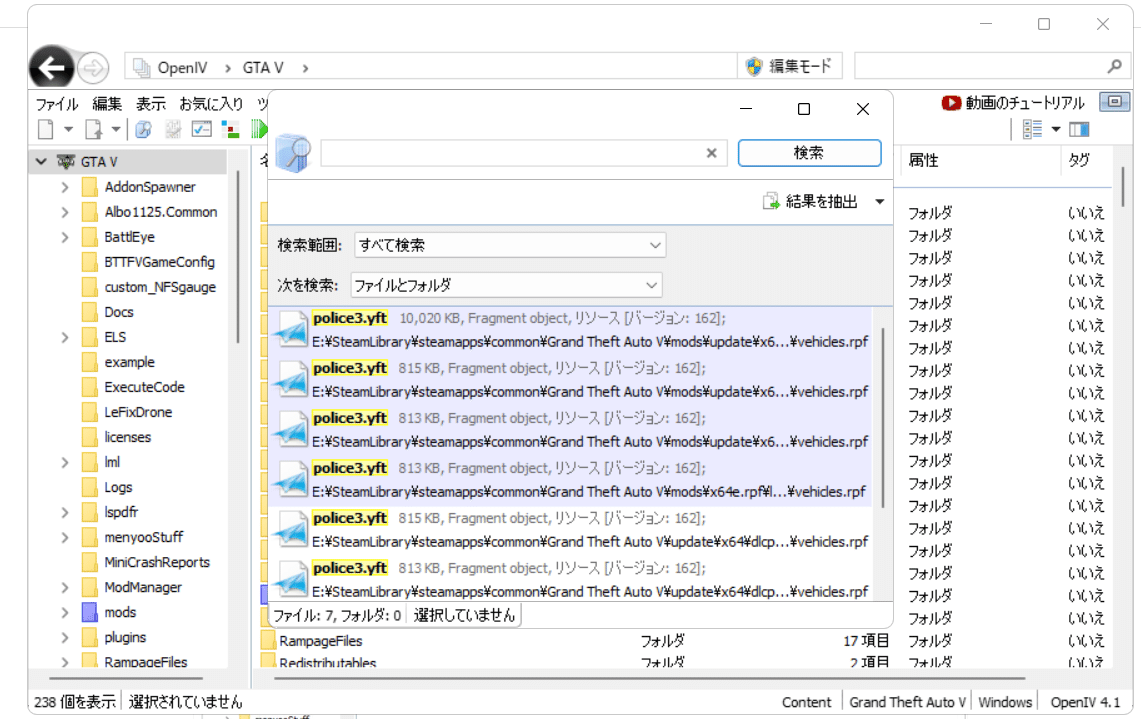Click the 編集モード button

pos(790,67)
